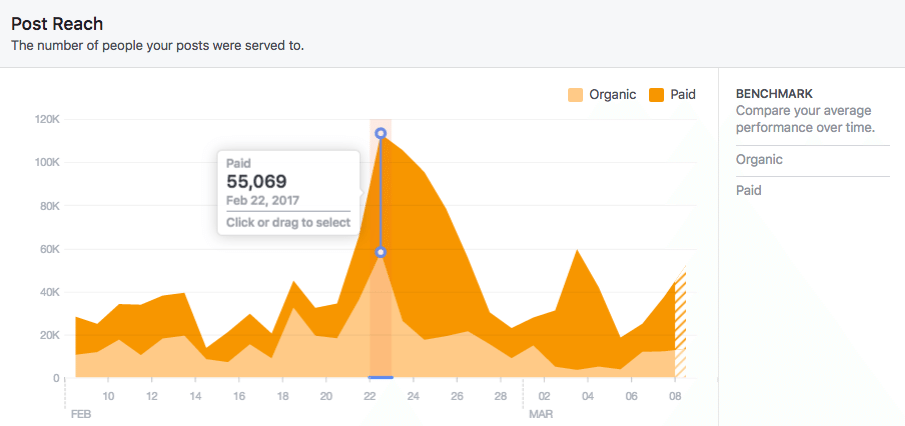
Task: Select the date label 26 on x-axis
Action: (457, 396)
